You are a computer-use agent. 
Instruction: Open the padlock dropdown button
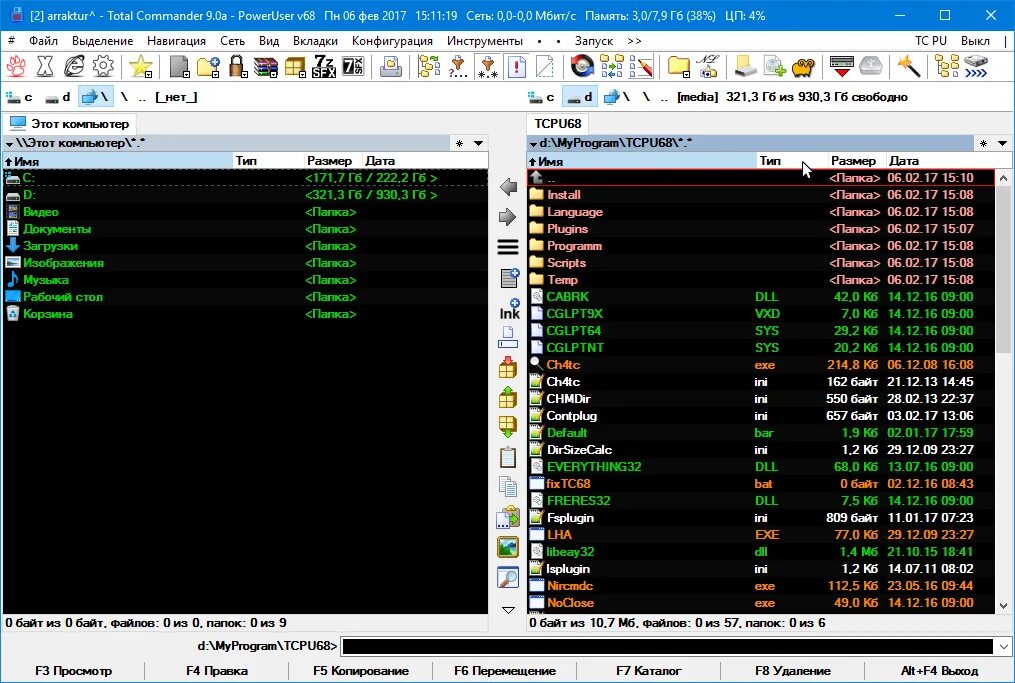coord(238,66)
